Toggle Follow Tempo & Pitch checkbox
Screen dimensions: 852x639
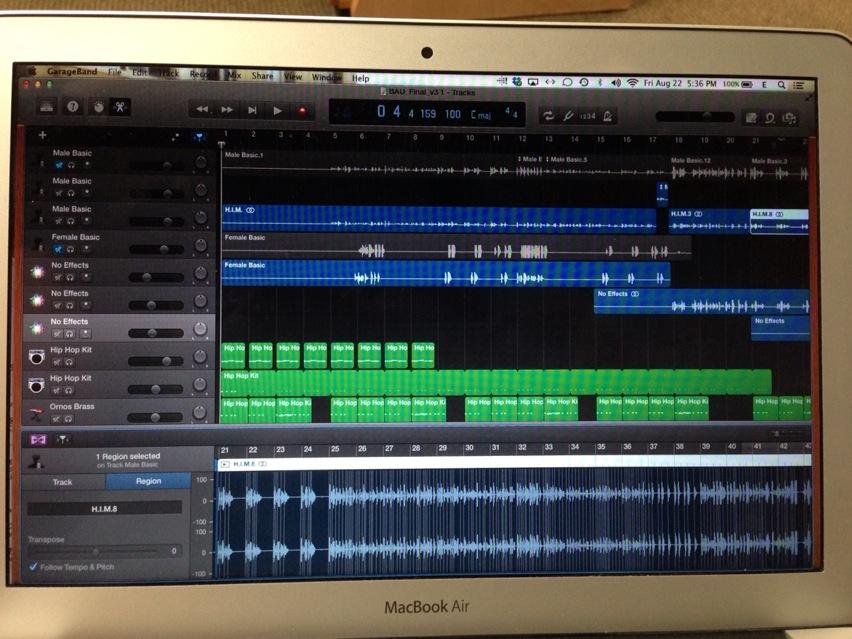[x=34, y=567]
